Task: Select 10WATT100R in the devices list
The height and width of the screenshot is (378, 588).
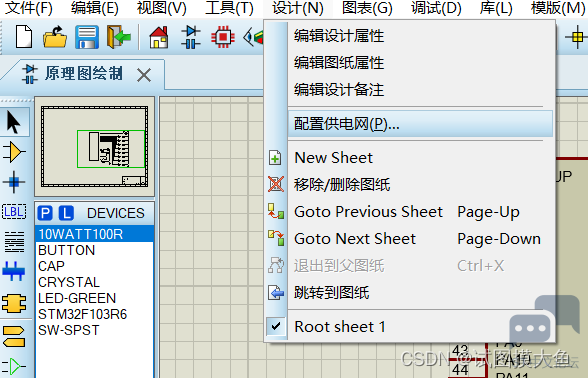Action: (x=94, y=234)
